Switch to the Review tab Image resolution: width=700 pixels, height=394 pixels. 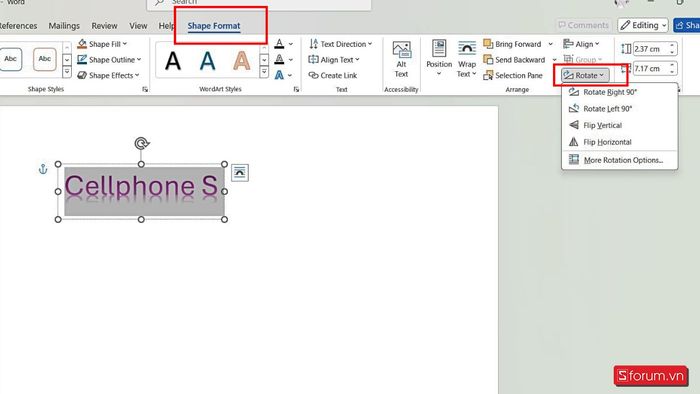tap(104, 25)
